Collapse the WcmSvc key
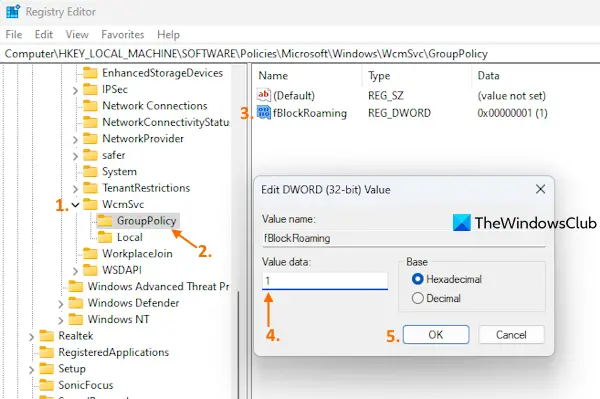Screen dimensions: 600x399 (75, 205)
